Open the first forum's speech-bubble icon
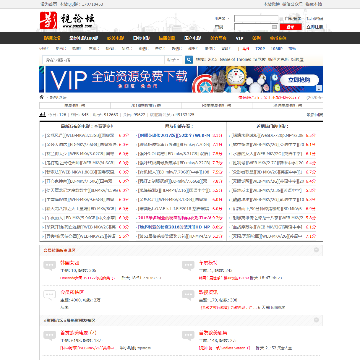360x360 pixels. (x=49, y=266)
